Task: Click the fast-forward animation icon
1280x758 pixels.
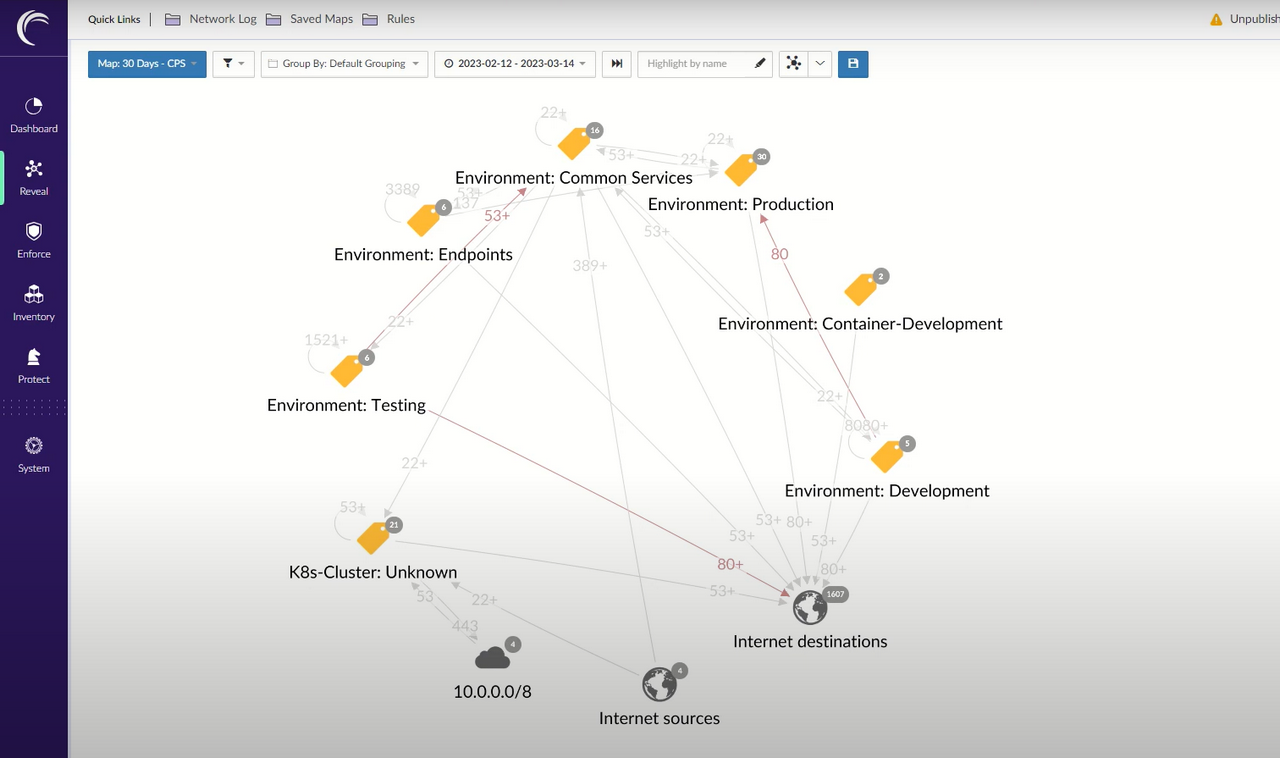Action: click(x=616, y=63)
